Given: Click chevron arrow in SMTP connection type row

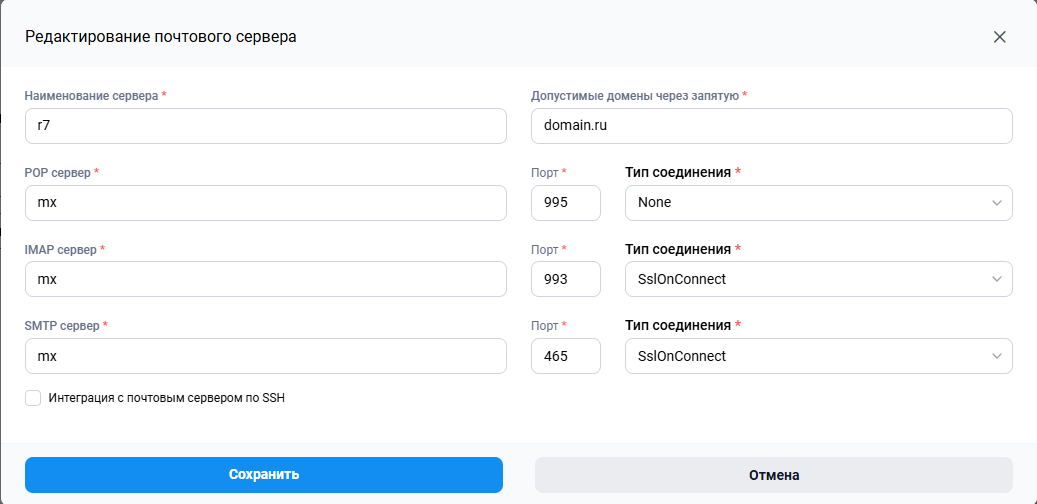Looking at the screenshot, I should click(x=996, y=356).
